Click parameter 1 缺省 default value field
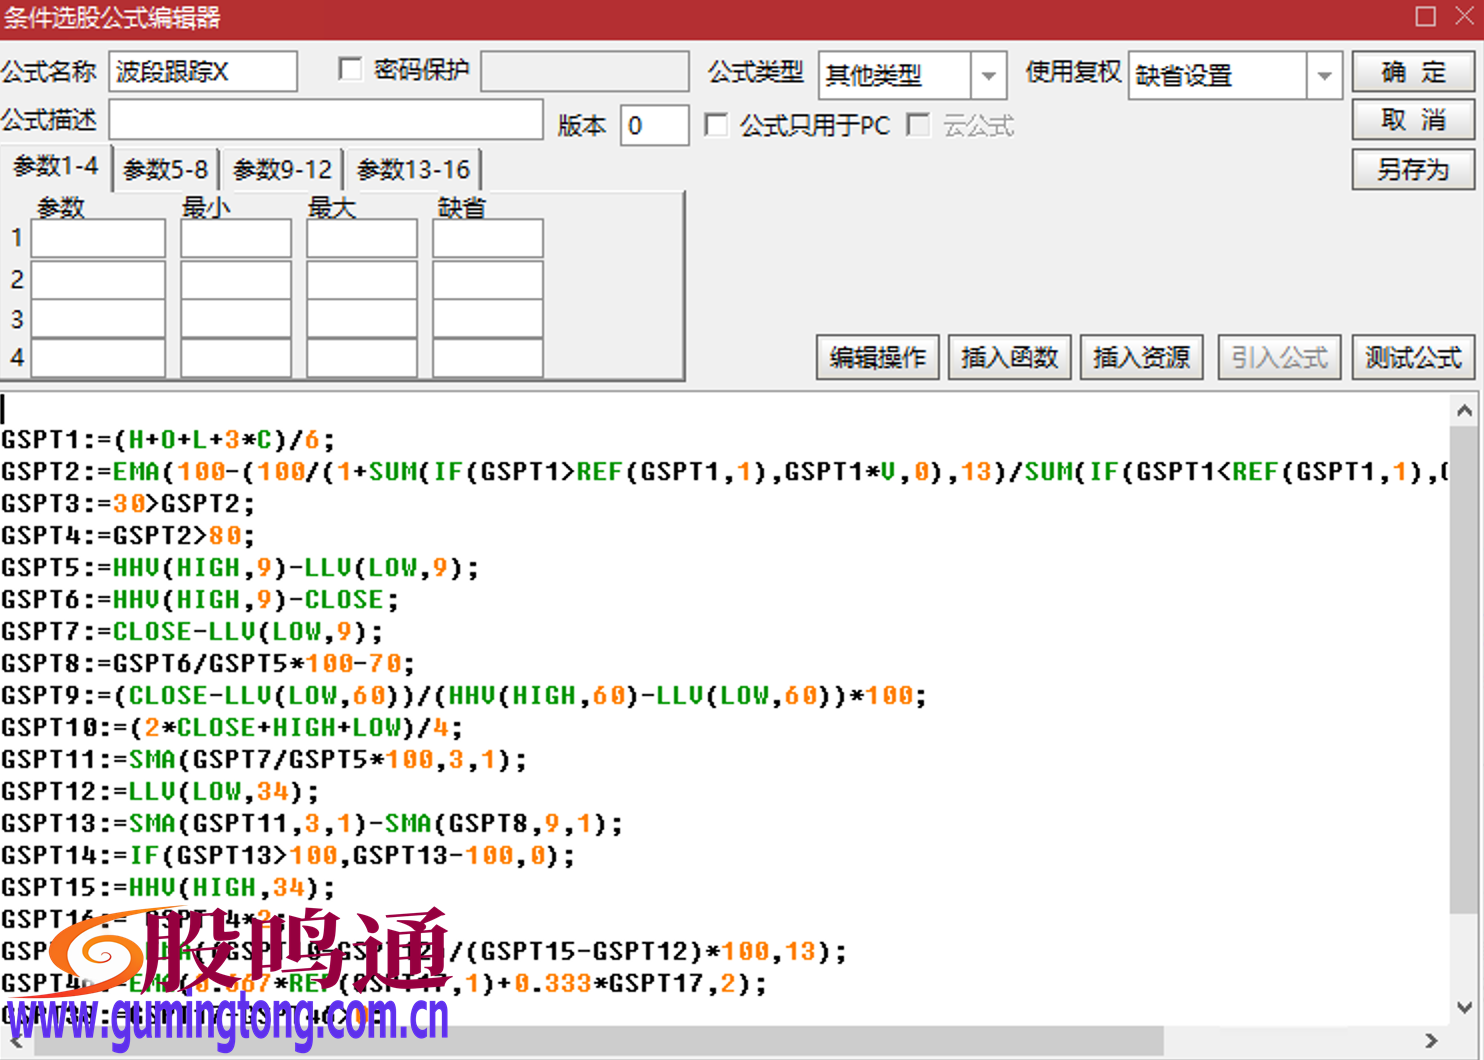Screen dimensions: 1484x1060 click(x=487, y=238)
